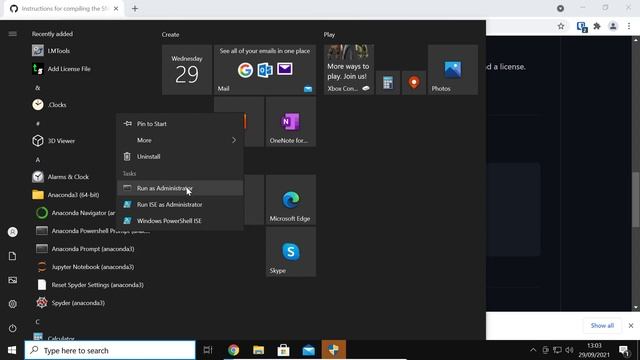Open Chrome three-dot menu
The width and height of the screenshot is (640, 360).
click(x=629, y=27)
